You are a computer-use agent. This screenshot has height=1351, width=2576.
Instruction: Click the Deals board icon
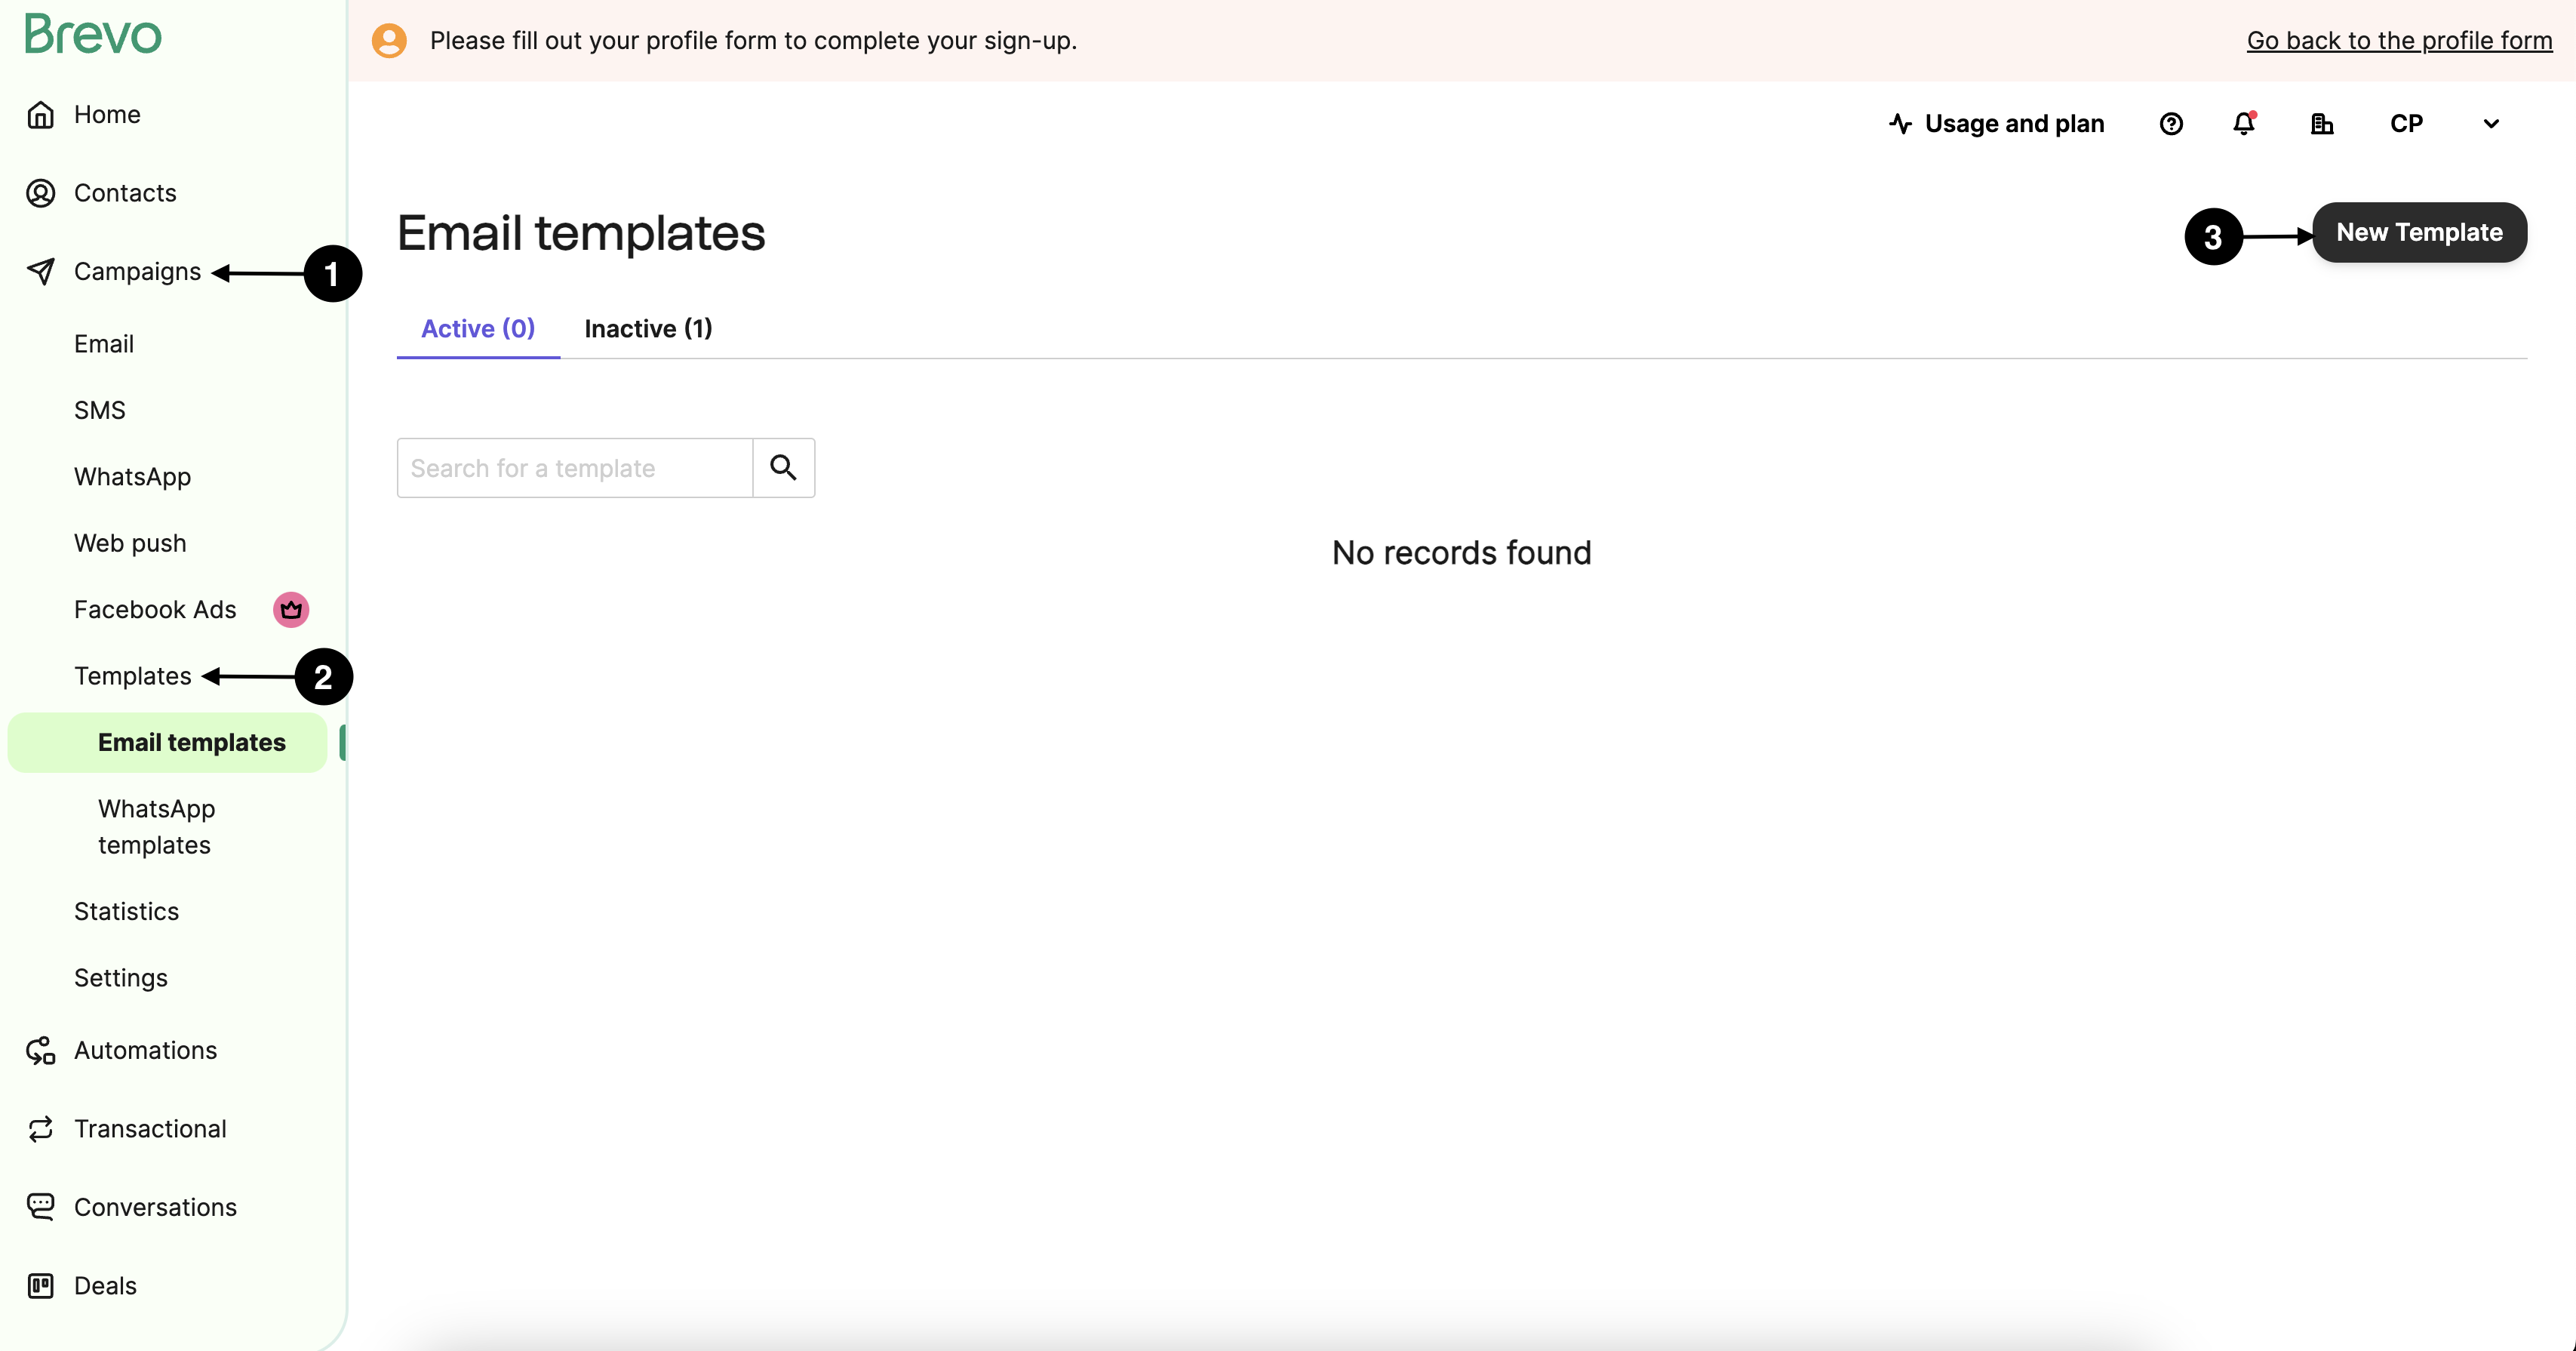[40, 1286]
